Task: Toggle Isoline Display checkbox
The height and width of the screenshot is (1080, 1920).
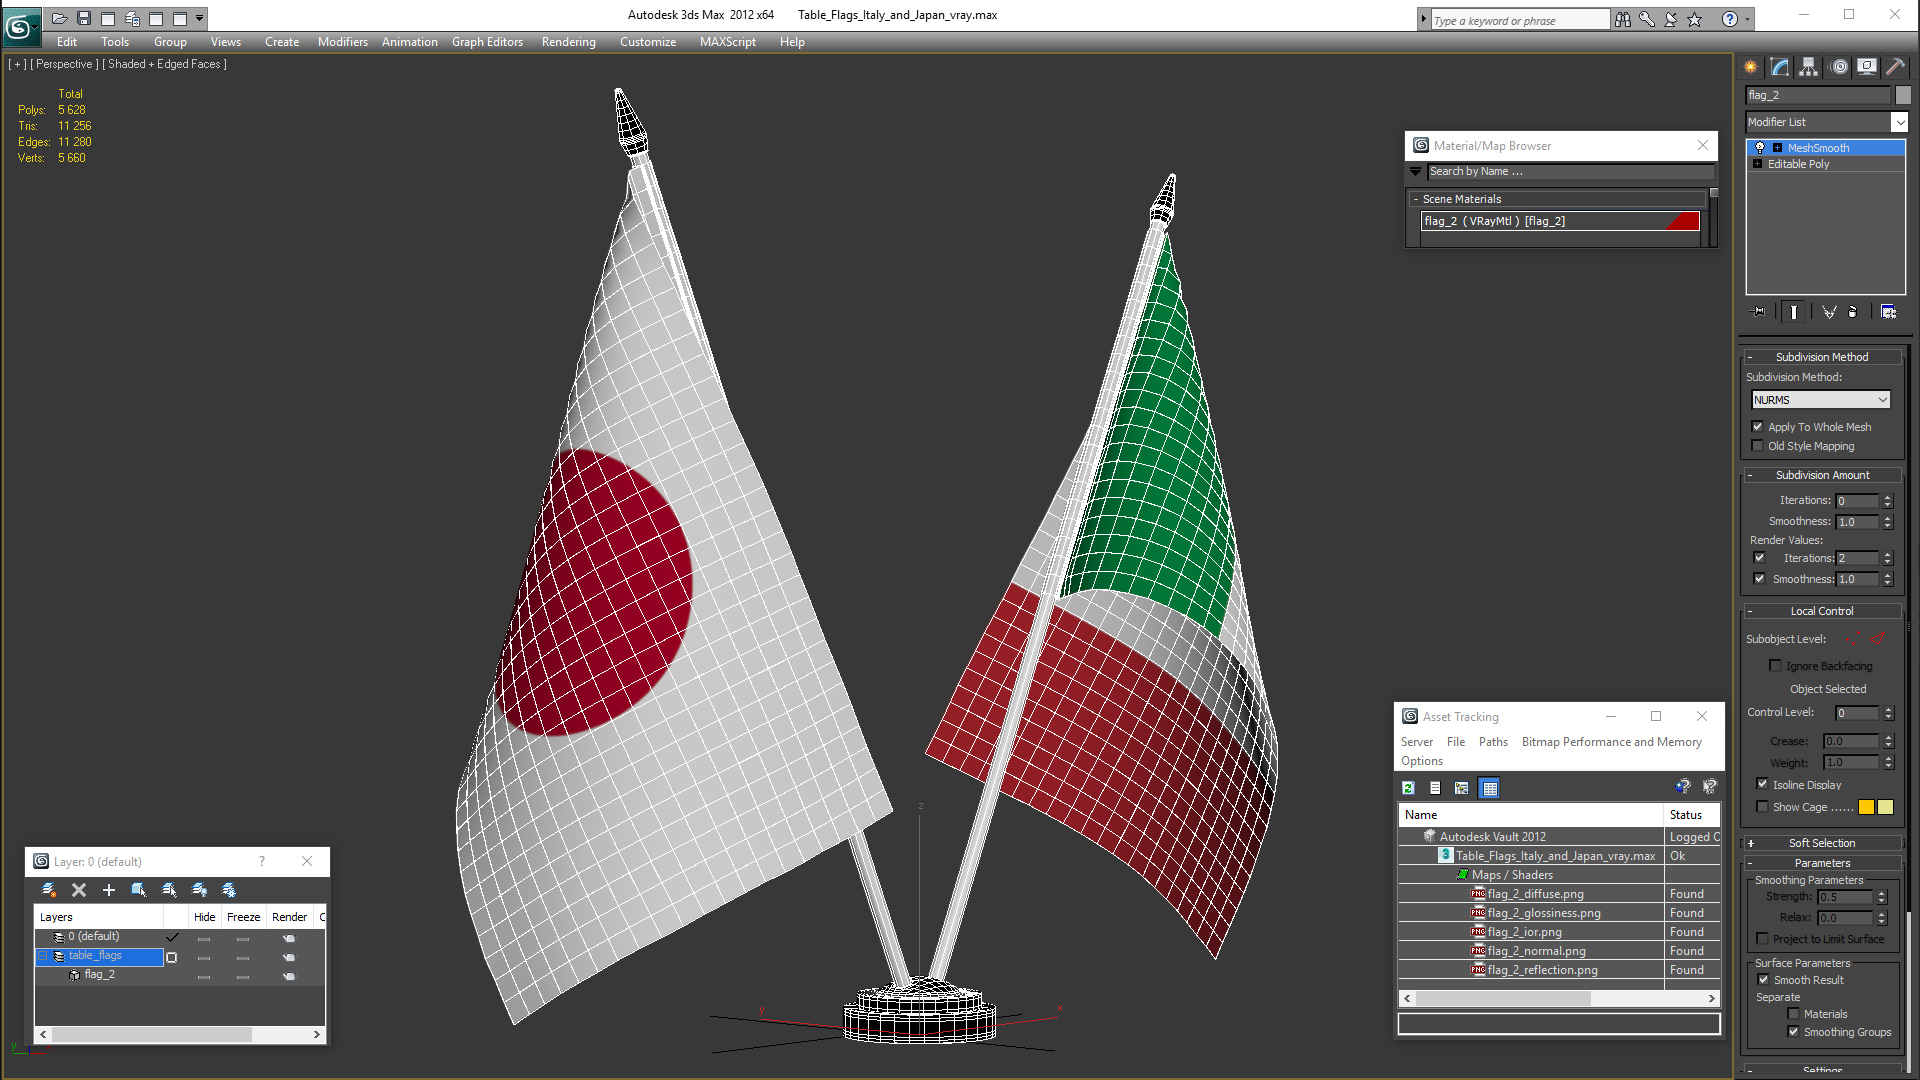Action: click(x=1762, y=785)
